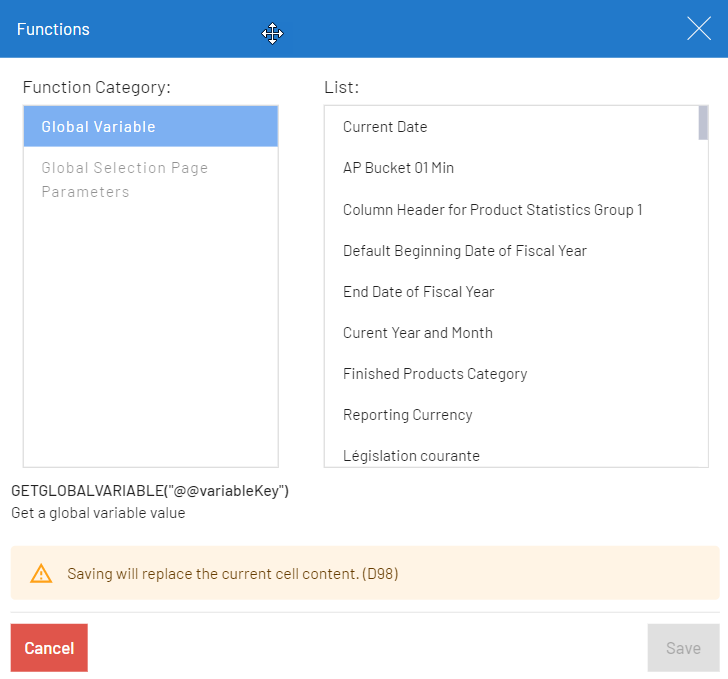
Task: Choose AP Bucket 01 Min variable
Action: coord(398,168)
